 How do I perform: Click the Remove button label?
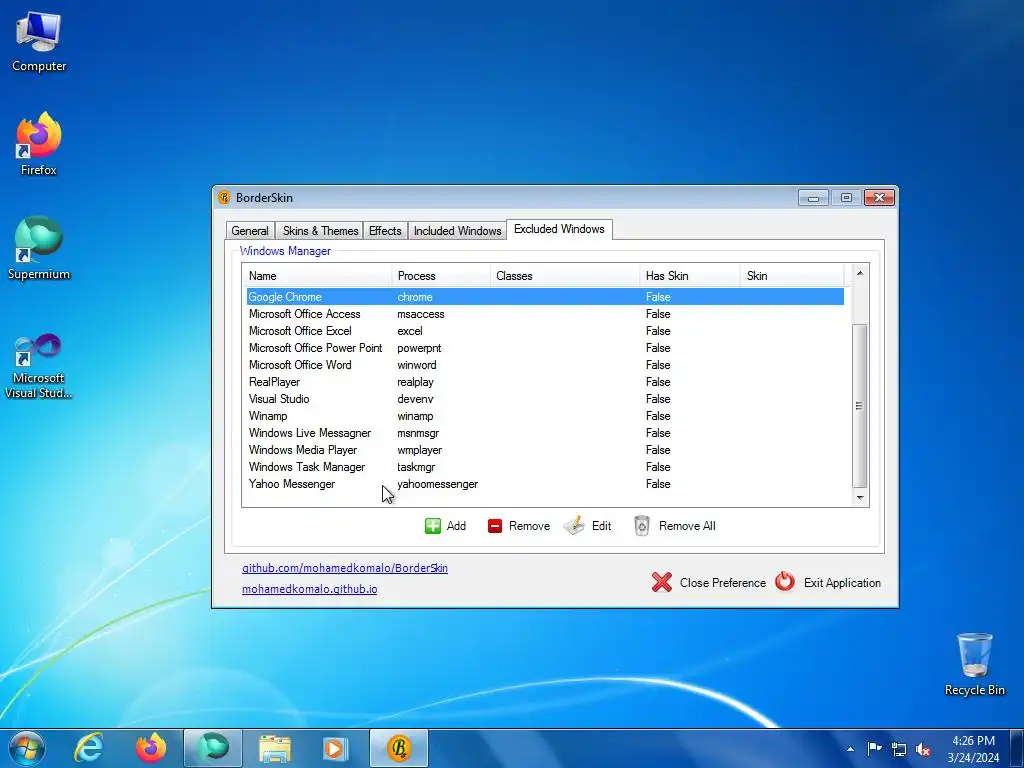pos(529,526)
